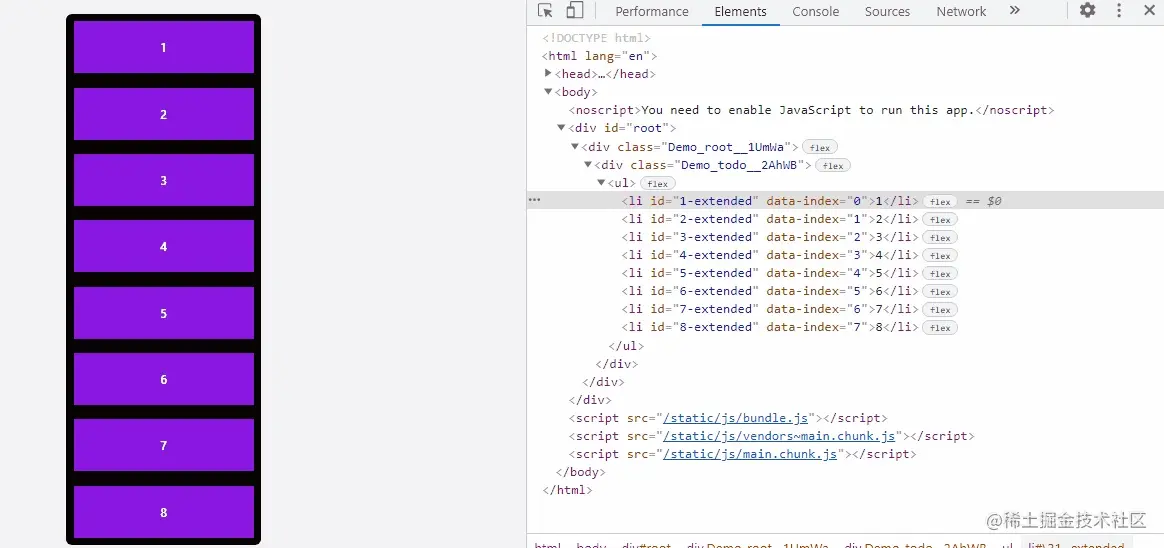Select the closing /ul tag line
This screenshot has height=548, width=1164.
coord(626,346)
